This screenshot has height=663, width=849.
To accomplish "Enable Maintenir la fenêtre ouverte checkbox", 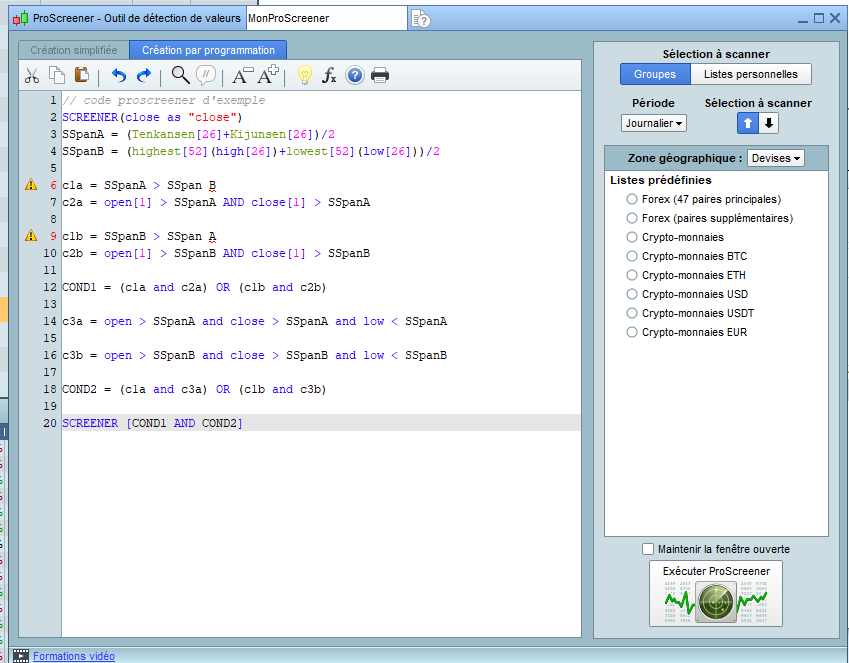I will point(648,549).
